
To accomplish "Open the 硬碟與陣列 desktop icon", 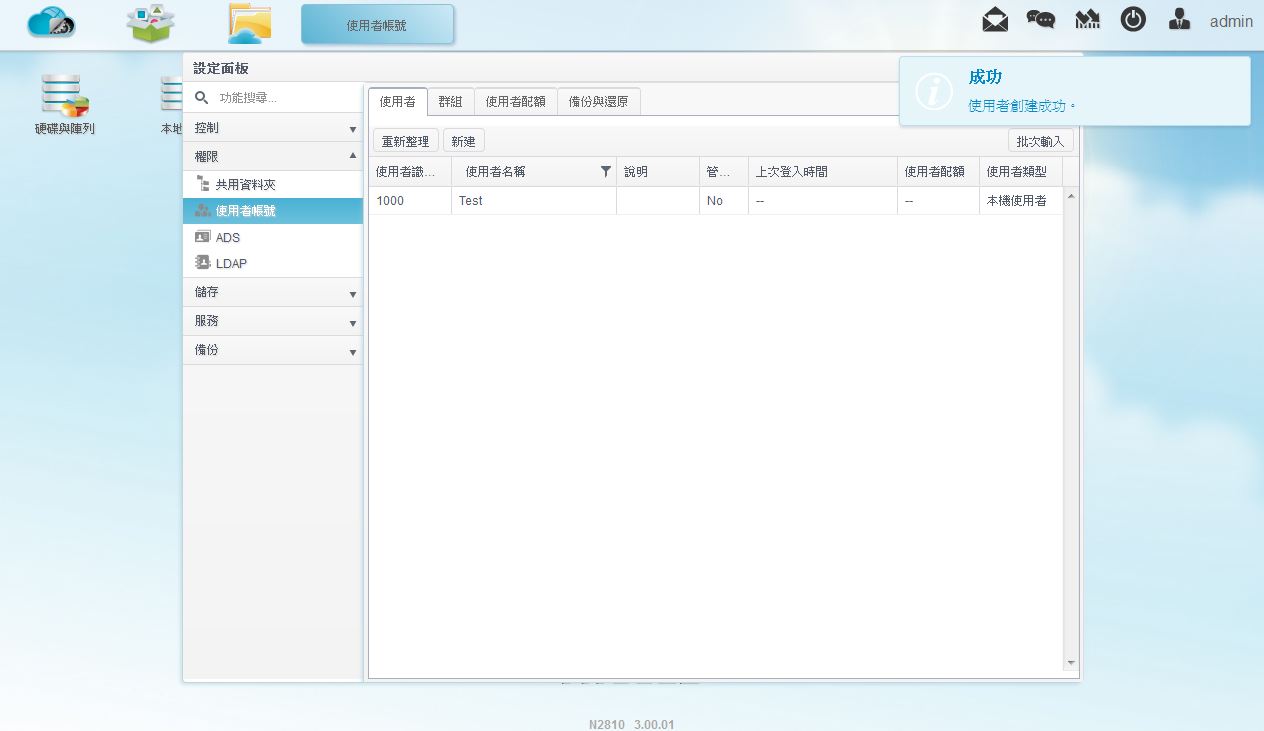I will (65, 105).
